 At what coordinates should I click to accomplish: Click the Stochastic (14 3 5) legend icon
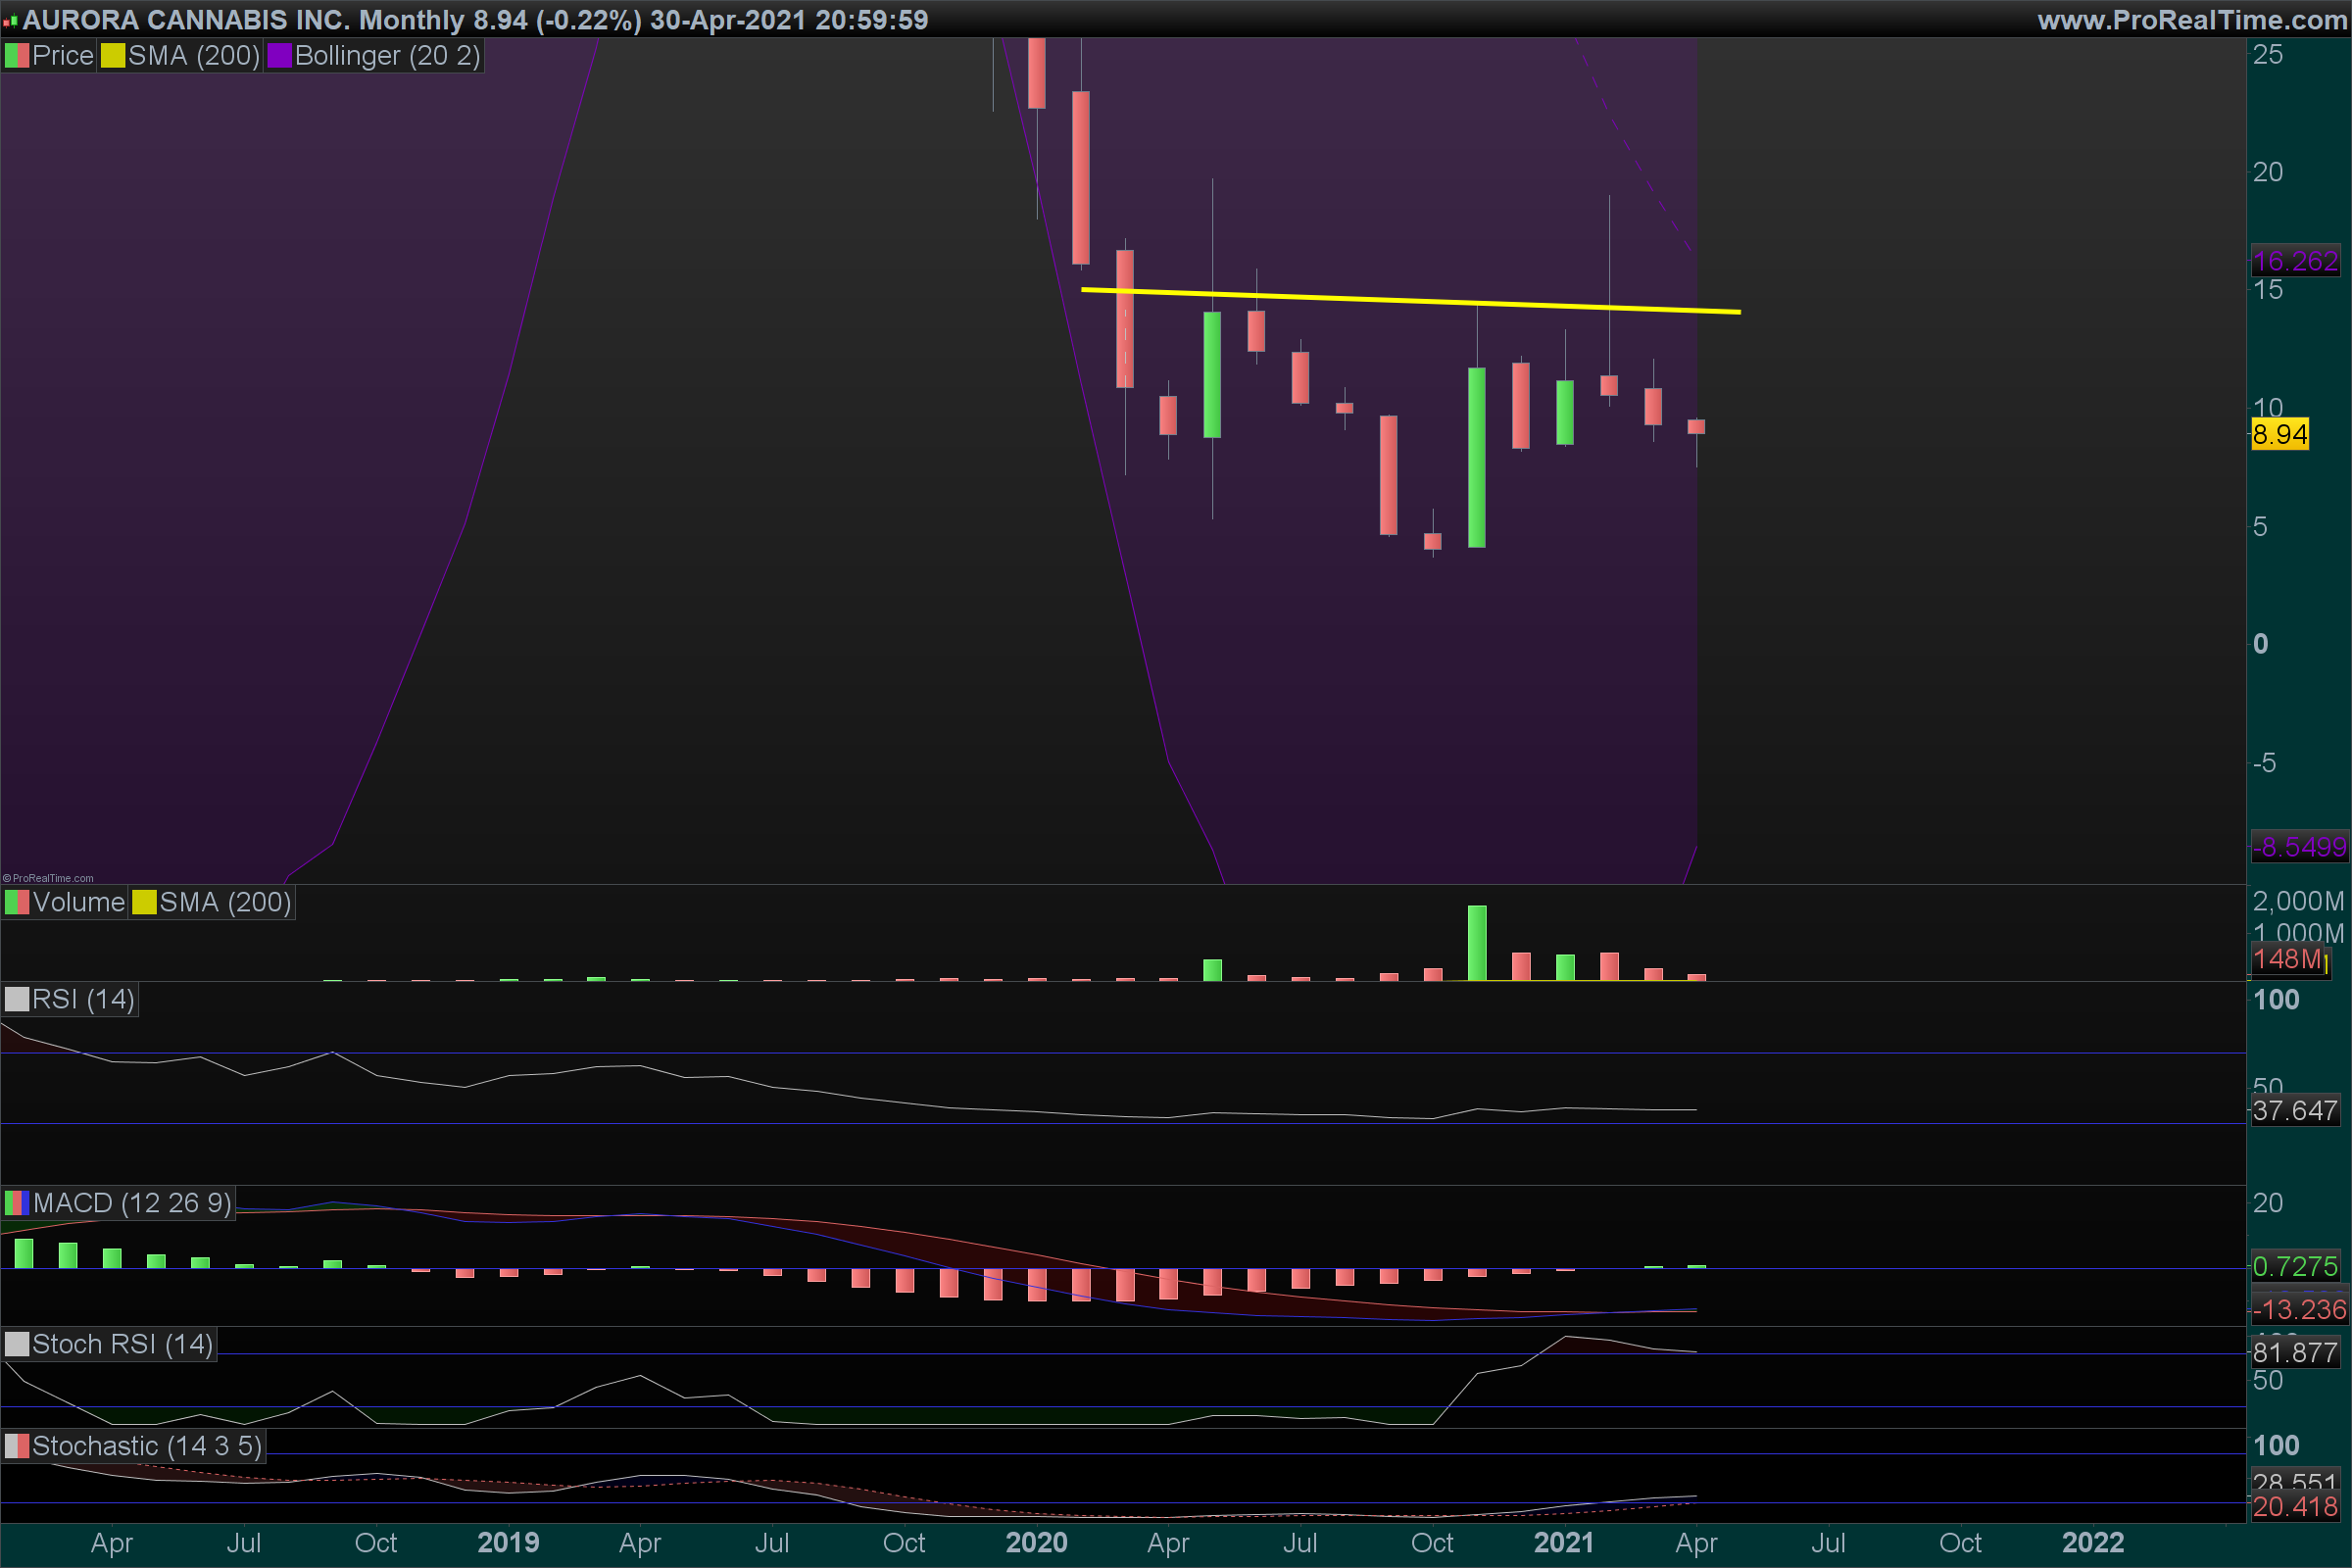click(17, 1446)
